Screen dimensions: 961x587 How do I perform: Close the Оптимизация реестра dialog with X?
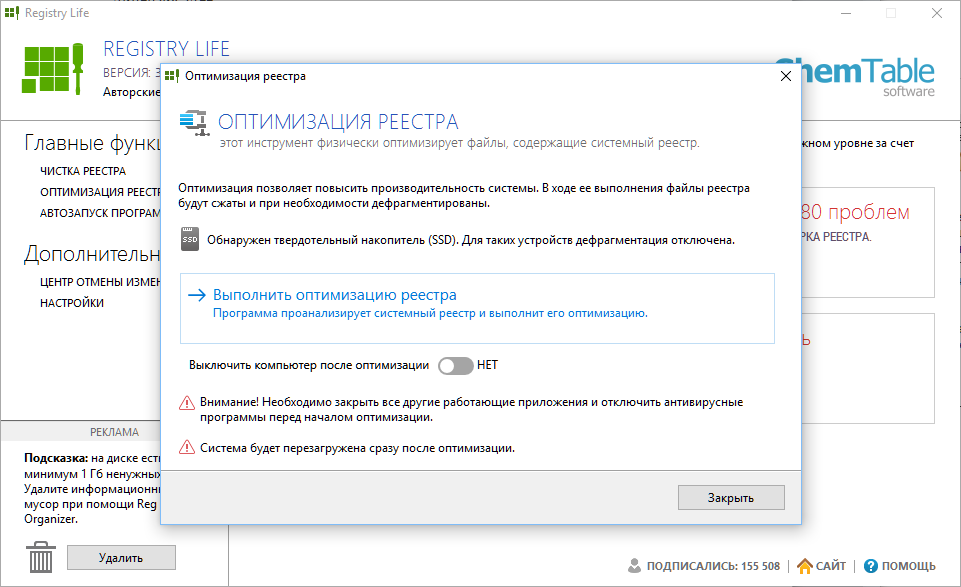[786, 76]
